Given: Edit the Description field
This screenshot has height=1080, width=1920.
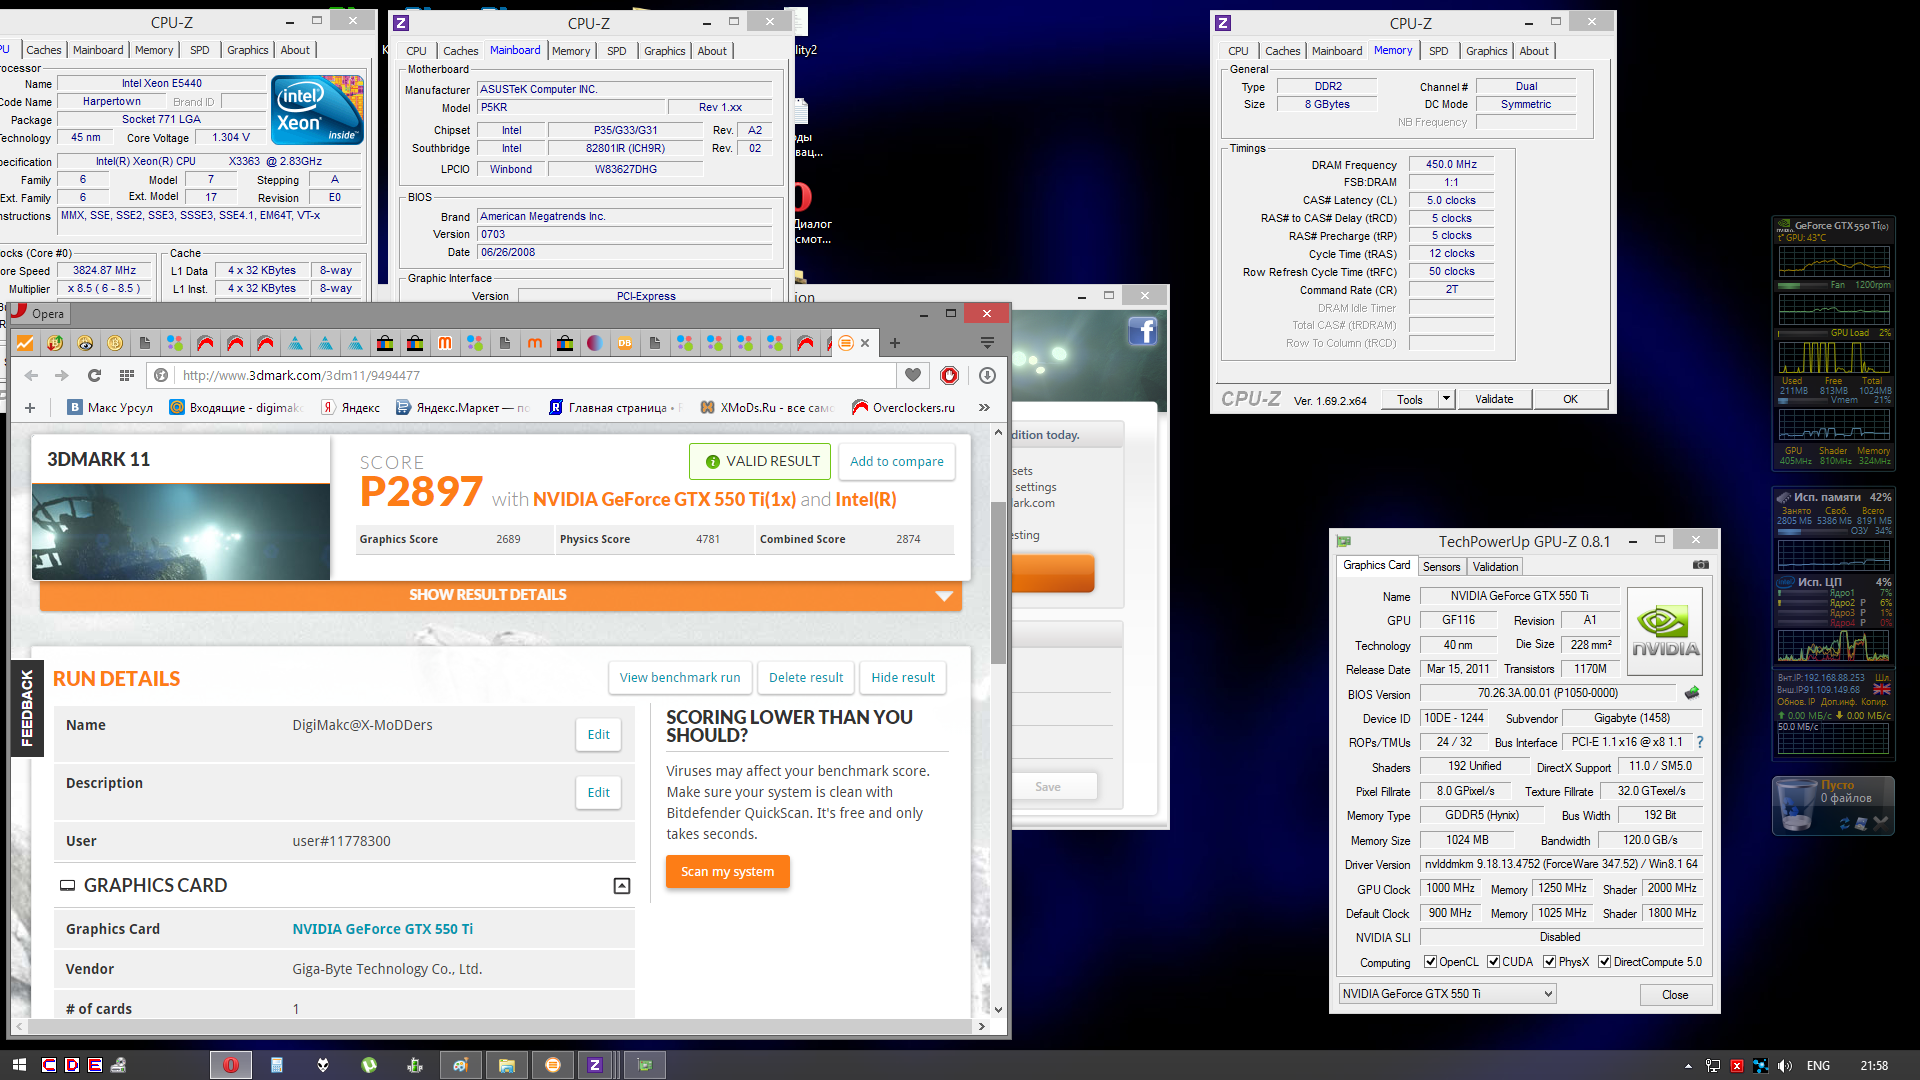Looking at the screenshot, I should pyautogui.click(x=598, y=792).
